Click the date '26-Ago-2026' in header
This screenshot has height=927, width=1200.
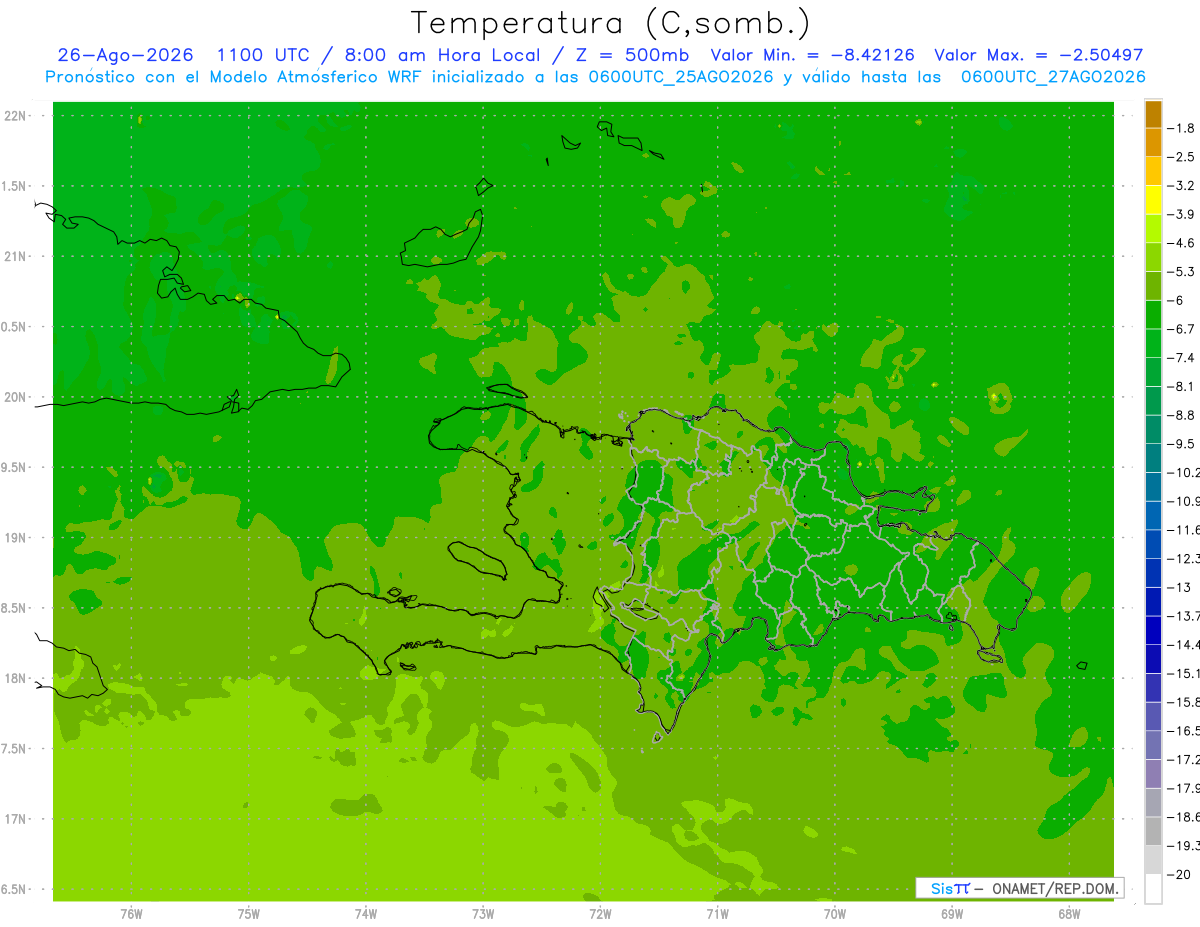coord(125,55)
